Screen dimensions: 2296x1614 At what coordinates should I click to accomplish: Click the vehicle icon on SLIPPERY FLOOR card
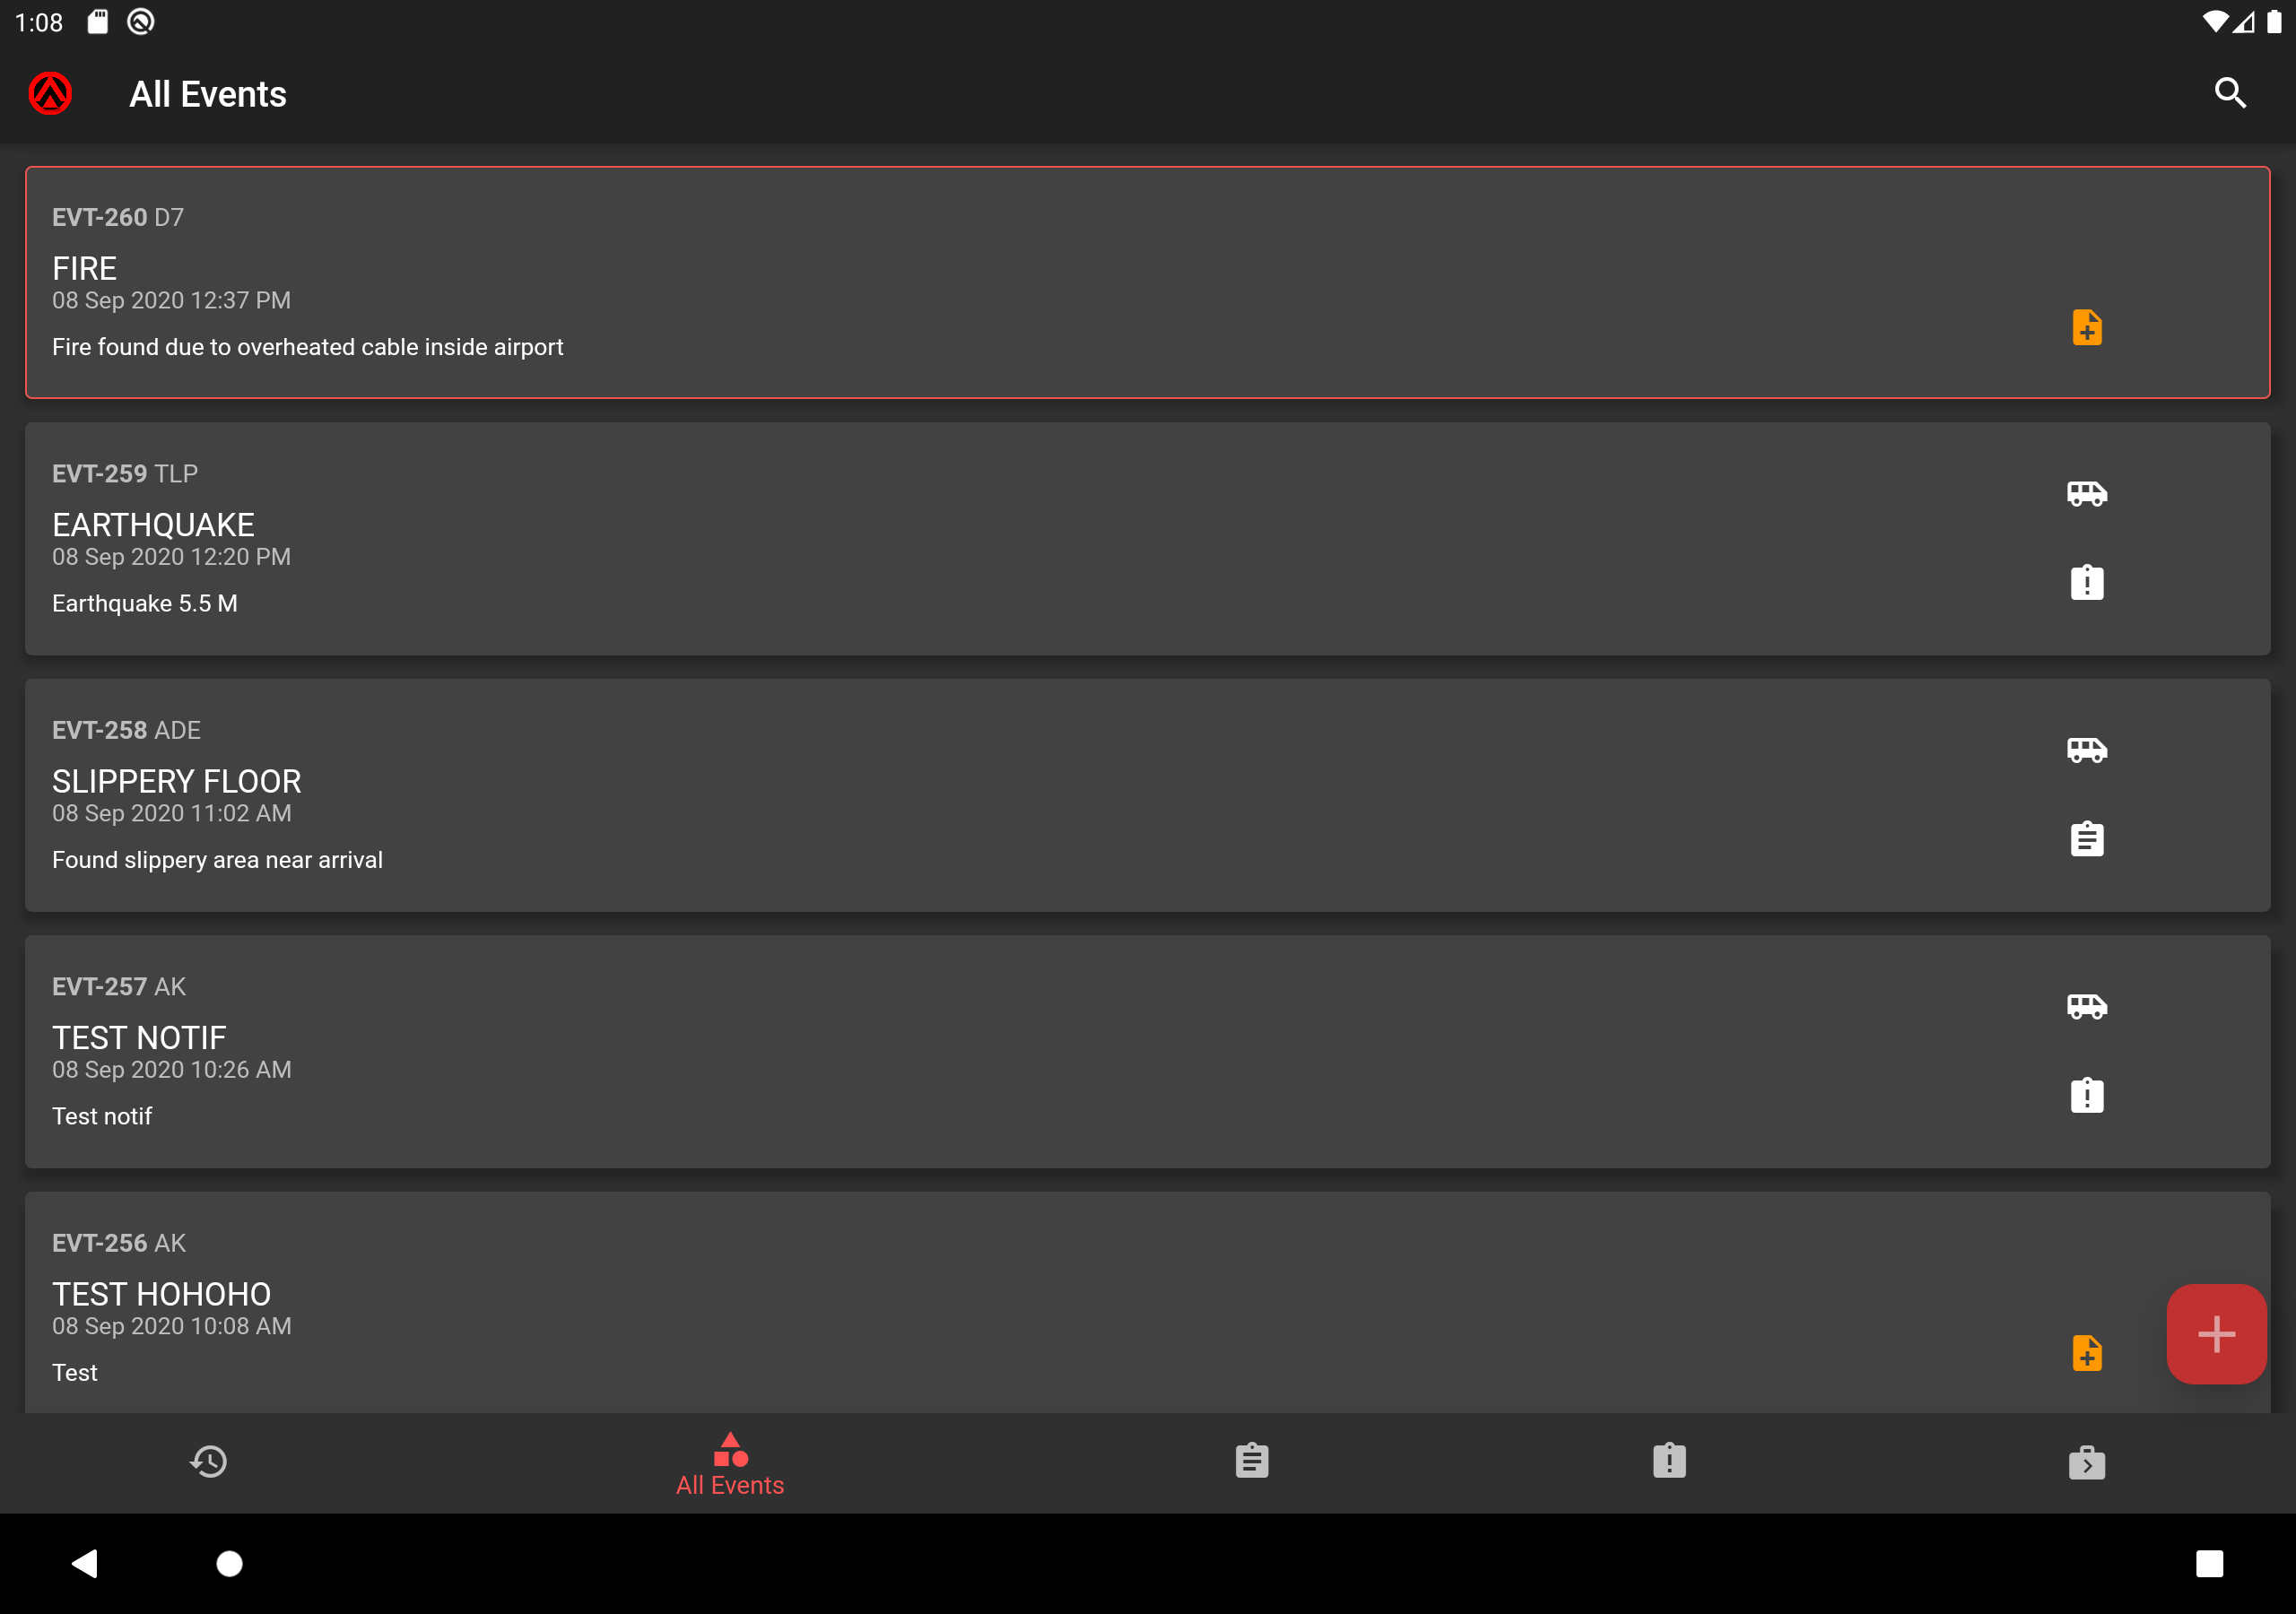pyautogui.click(x=2086, y=750)
